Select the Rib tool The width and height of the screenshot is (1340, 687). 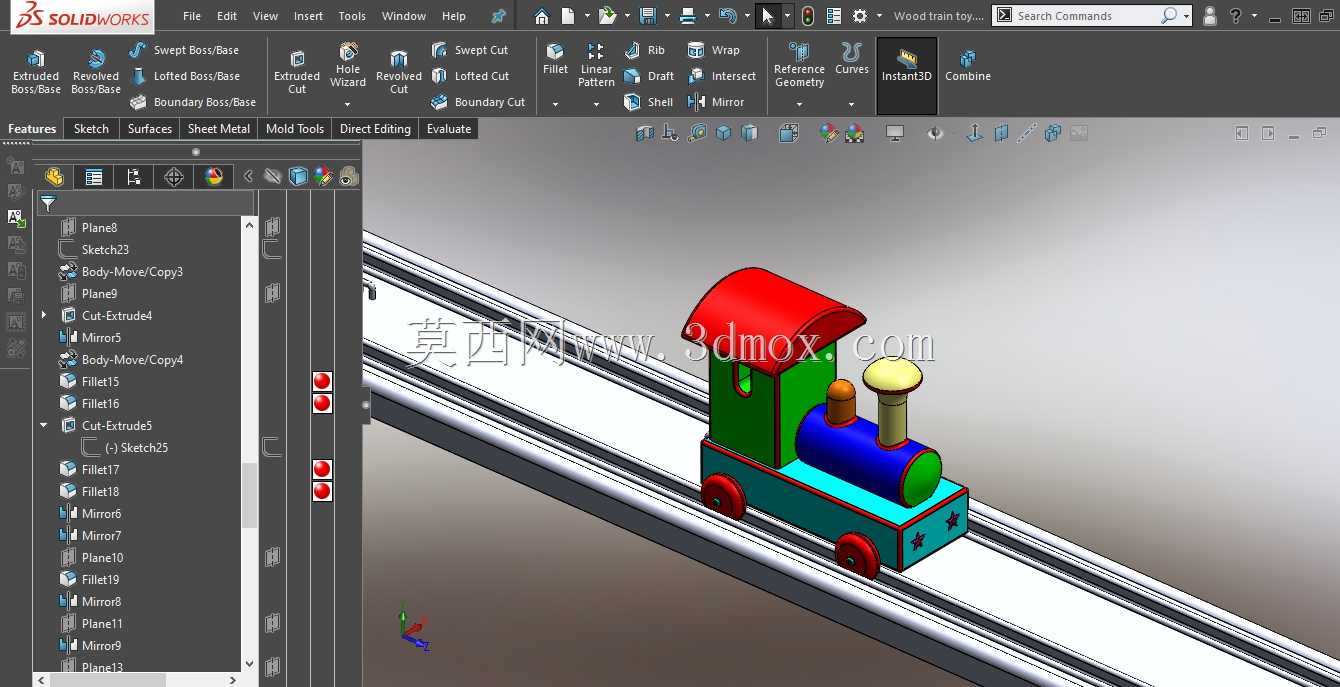tap(645, 50)
